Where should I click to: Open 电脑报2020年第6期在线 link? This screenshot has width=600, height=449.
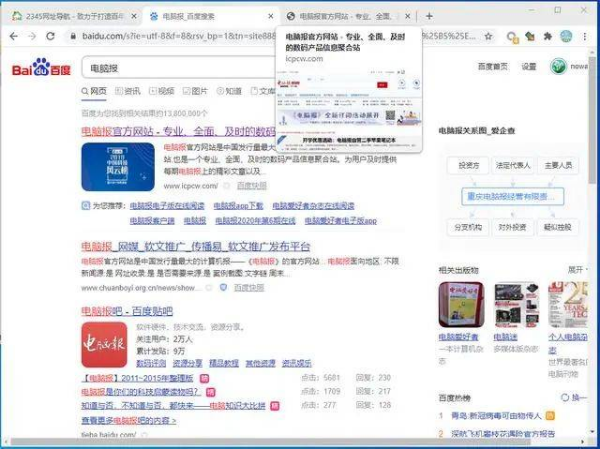(x=255, y=221)
